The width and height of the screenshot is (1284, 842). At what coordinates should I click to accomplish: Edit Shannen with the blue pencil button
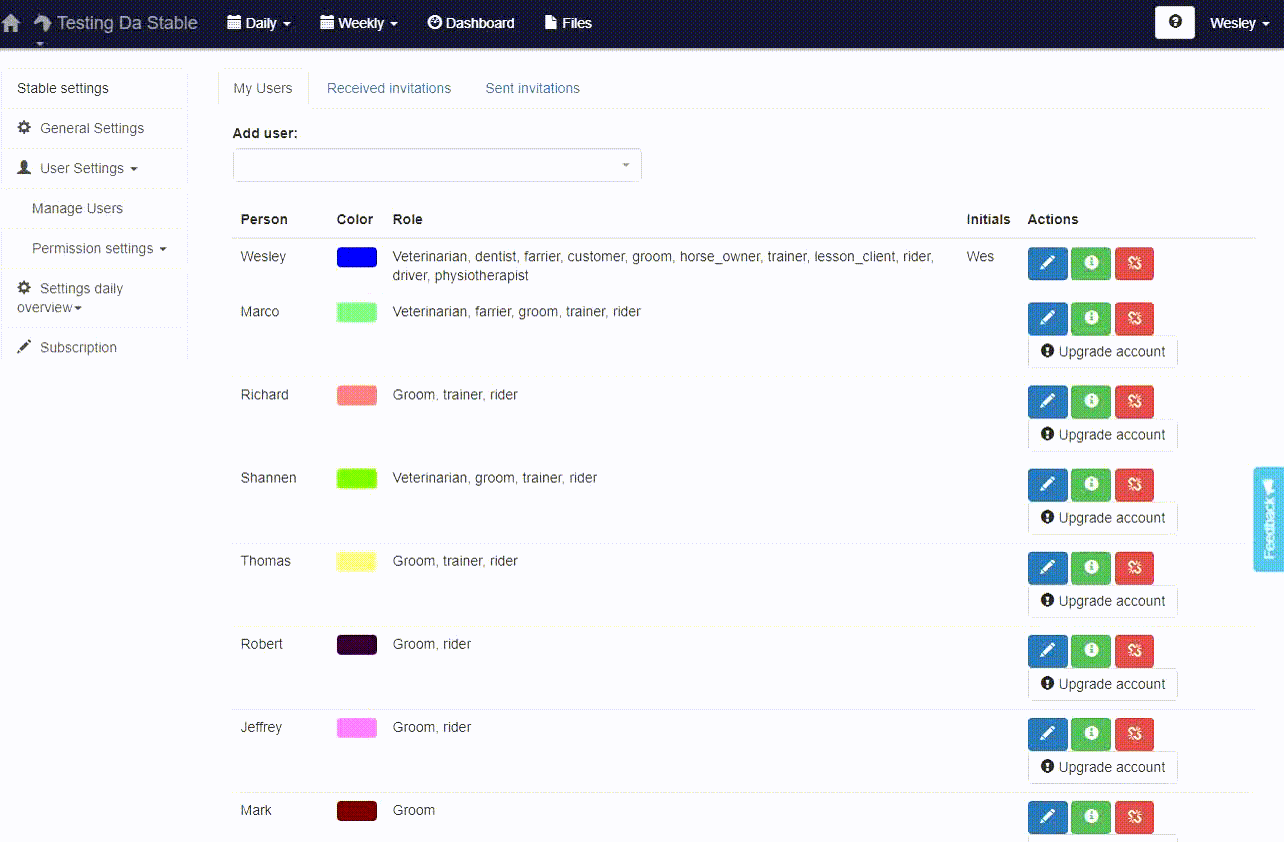click(x=1048, y=485)
